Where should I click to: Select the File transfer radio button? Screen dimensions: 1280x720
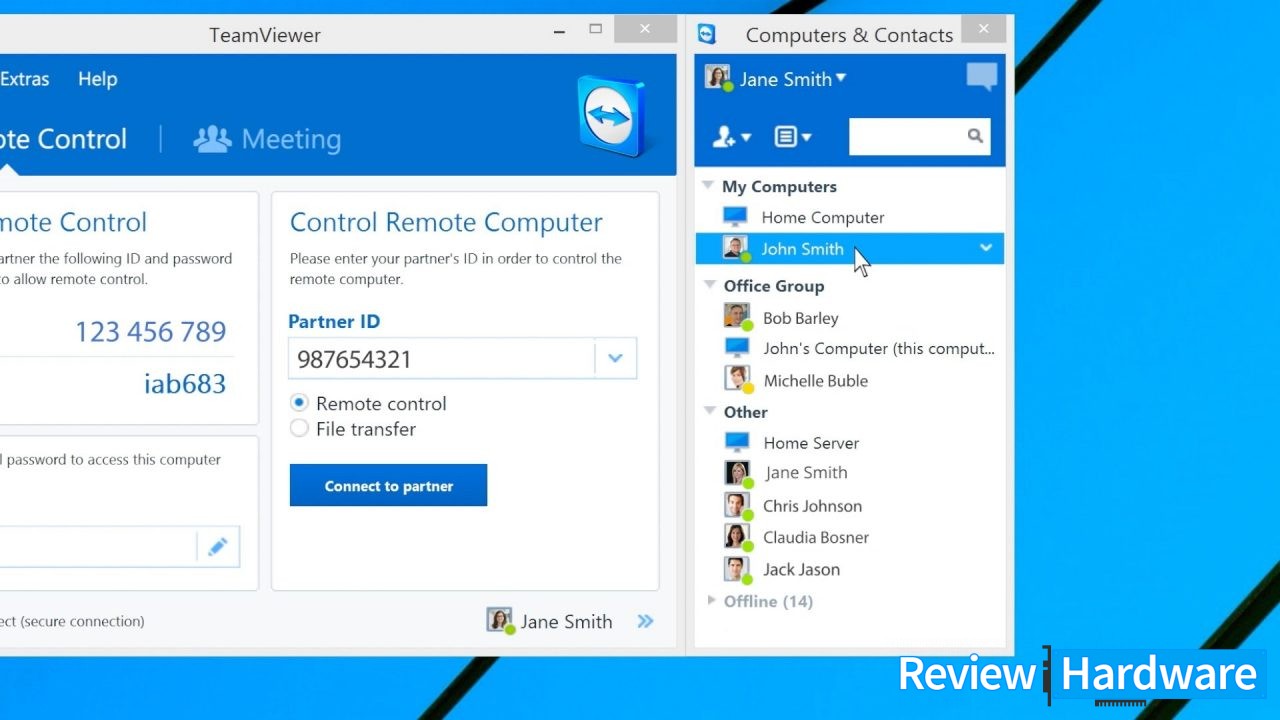(x=299, y=429)
